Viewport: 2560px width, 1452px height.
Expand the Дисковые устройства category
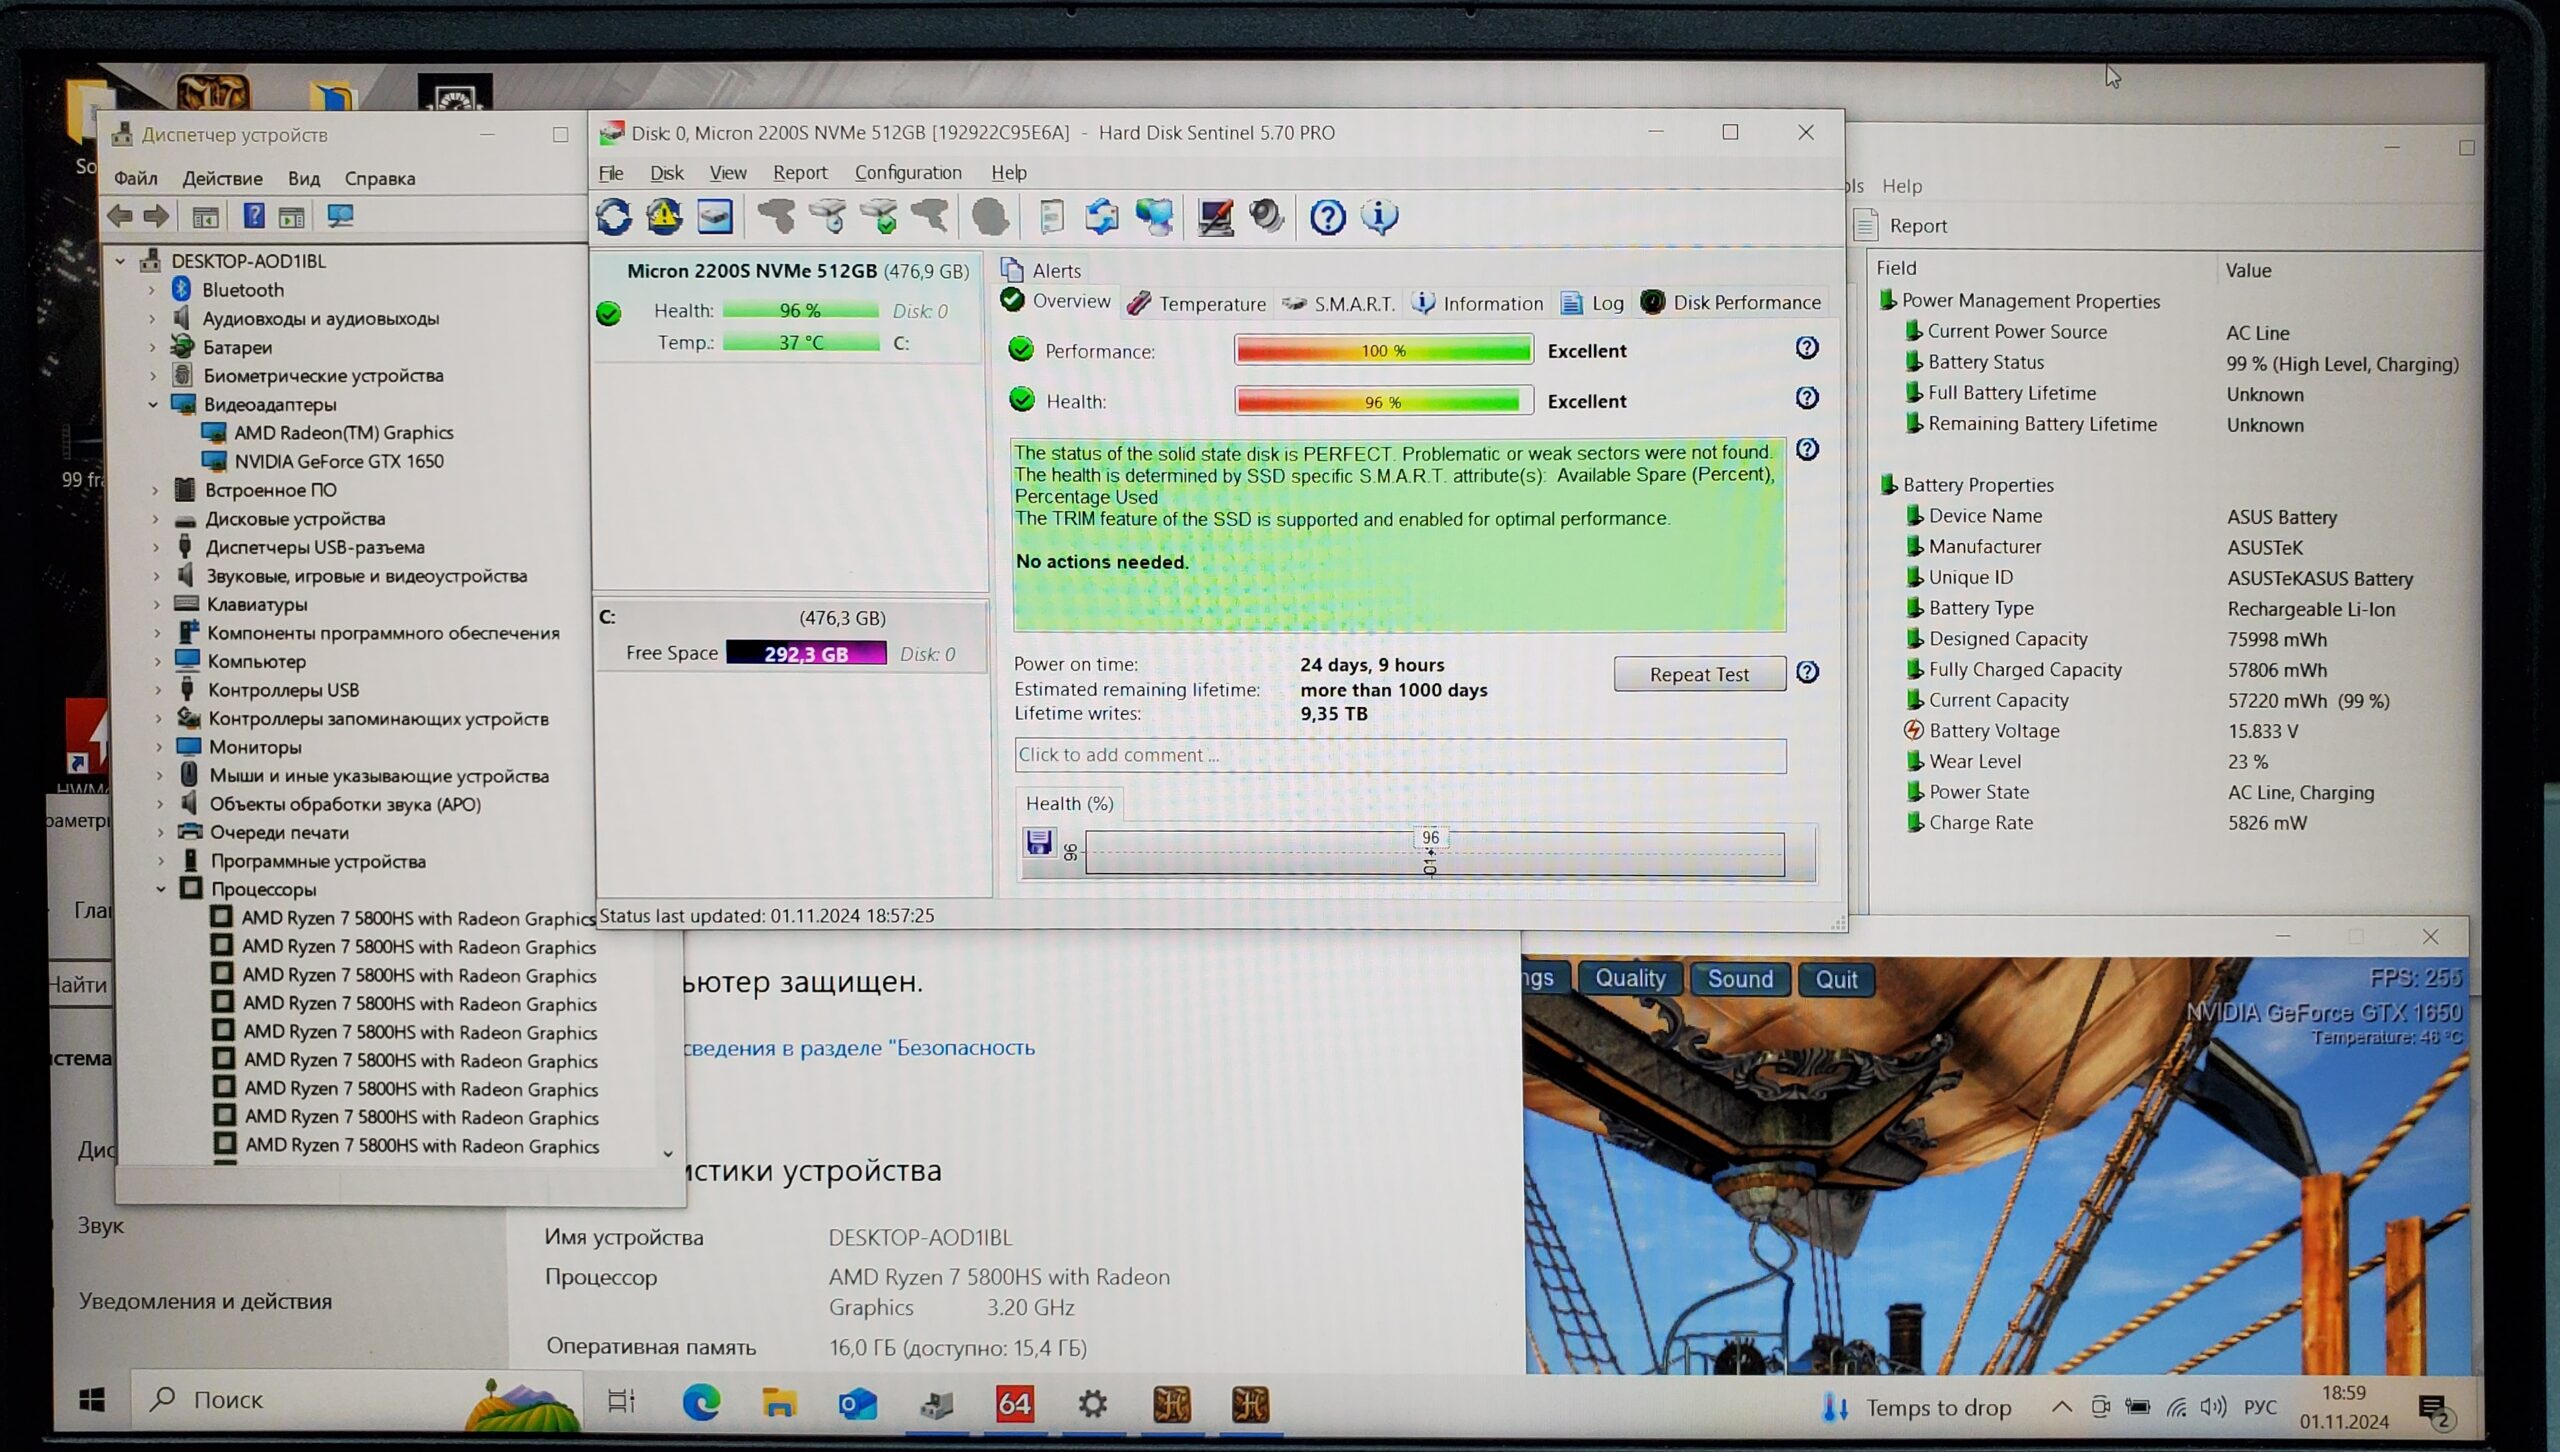[x=156, y=519]
